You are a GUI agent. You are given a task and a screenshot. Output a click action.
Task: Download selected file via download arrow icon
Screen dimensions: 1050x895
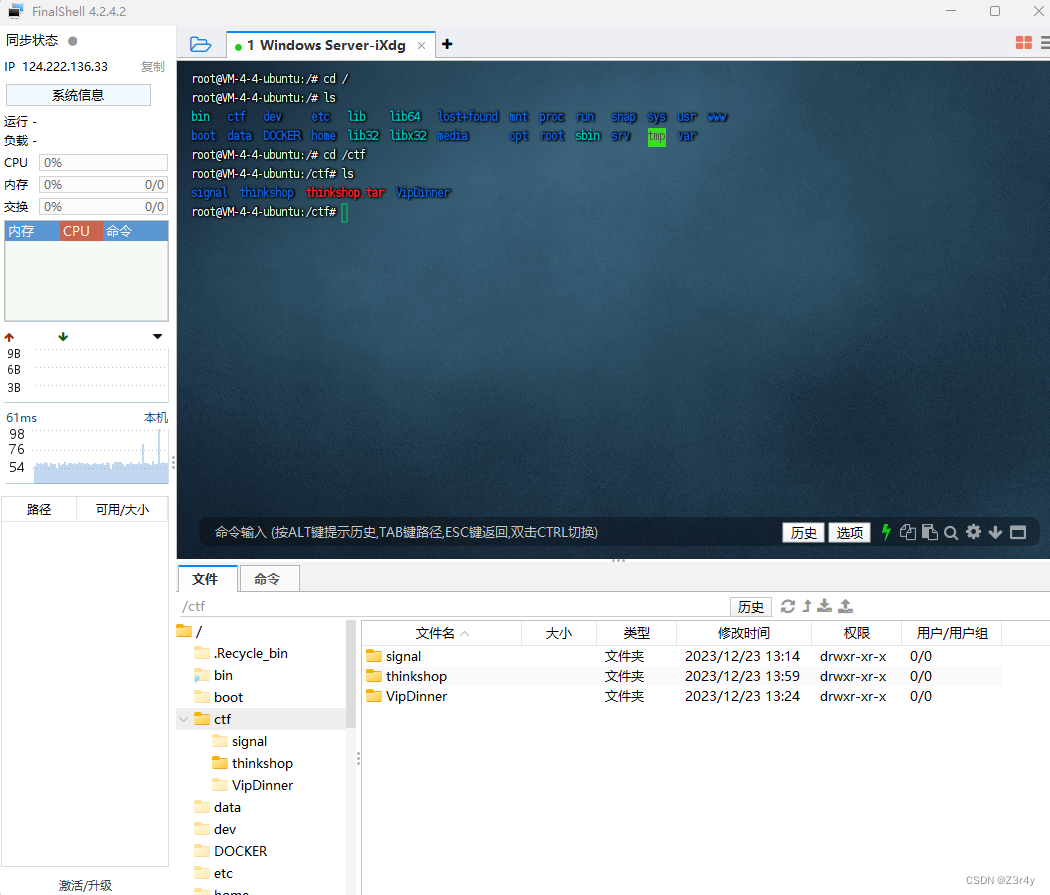pyautogui.click(x=823, y=606)
